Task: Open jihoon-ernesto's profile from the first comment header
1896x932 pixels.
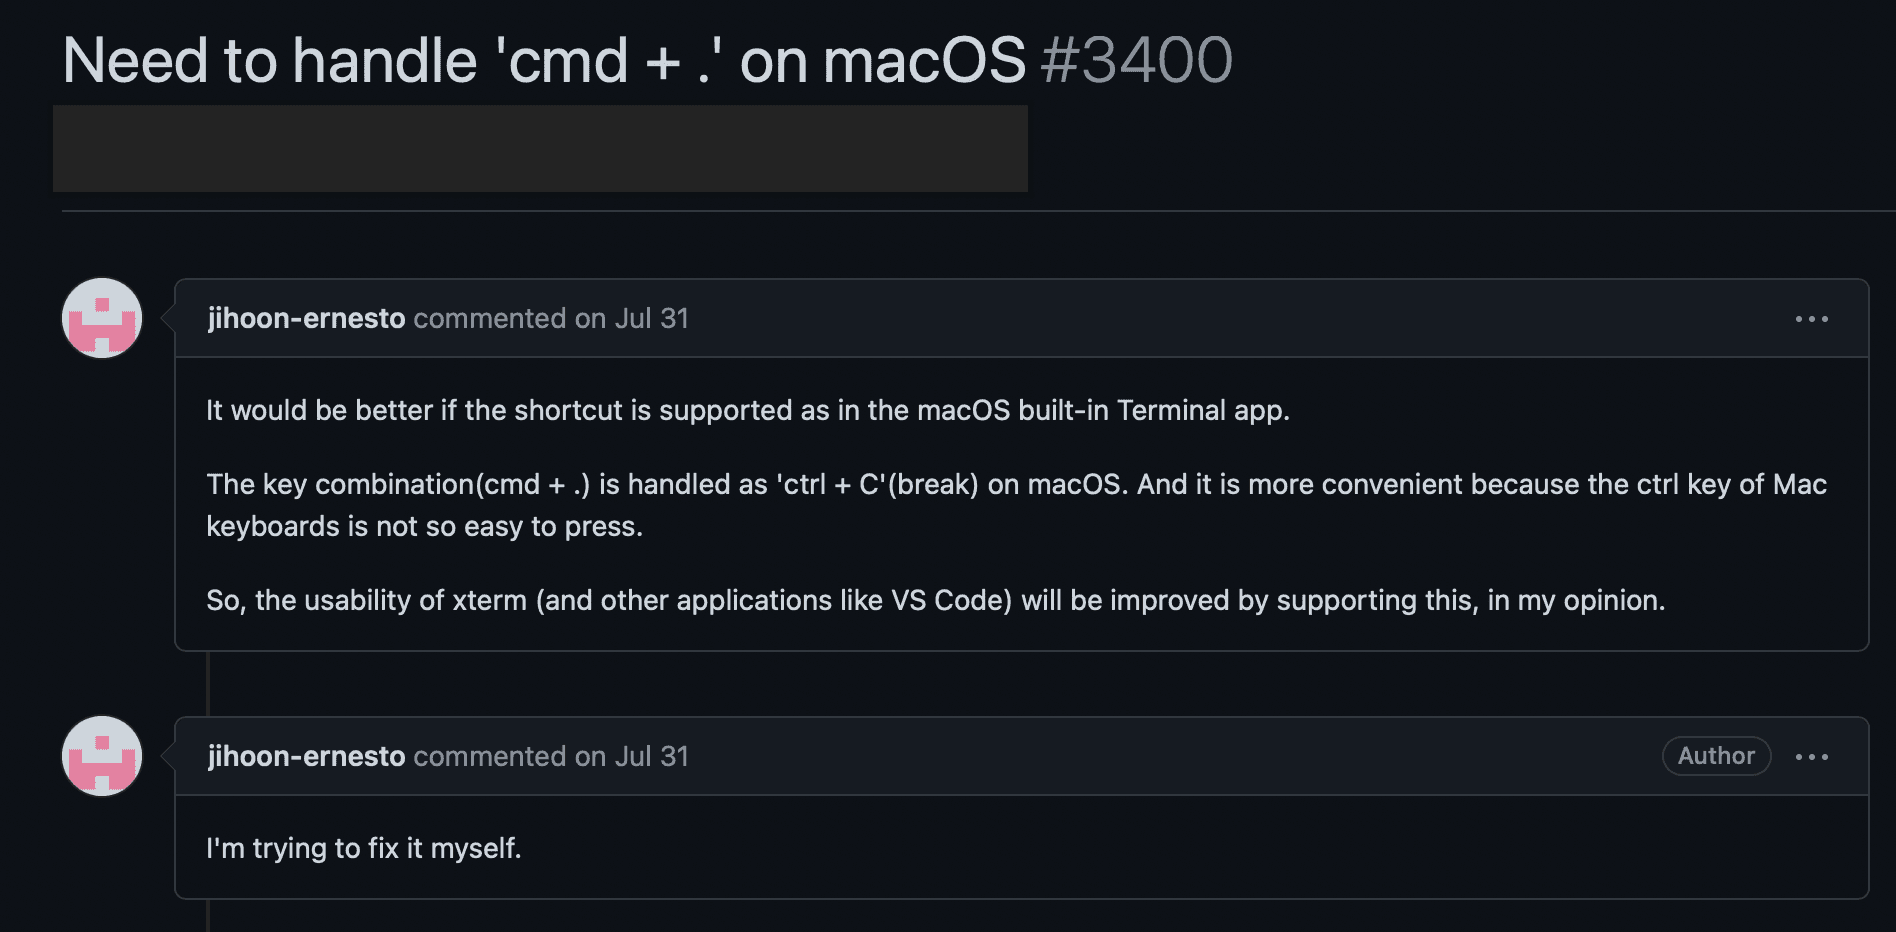Action: click(306, 319)
